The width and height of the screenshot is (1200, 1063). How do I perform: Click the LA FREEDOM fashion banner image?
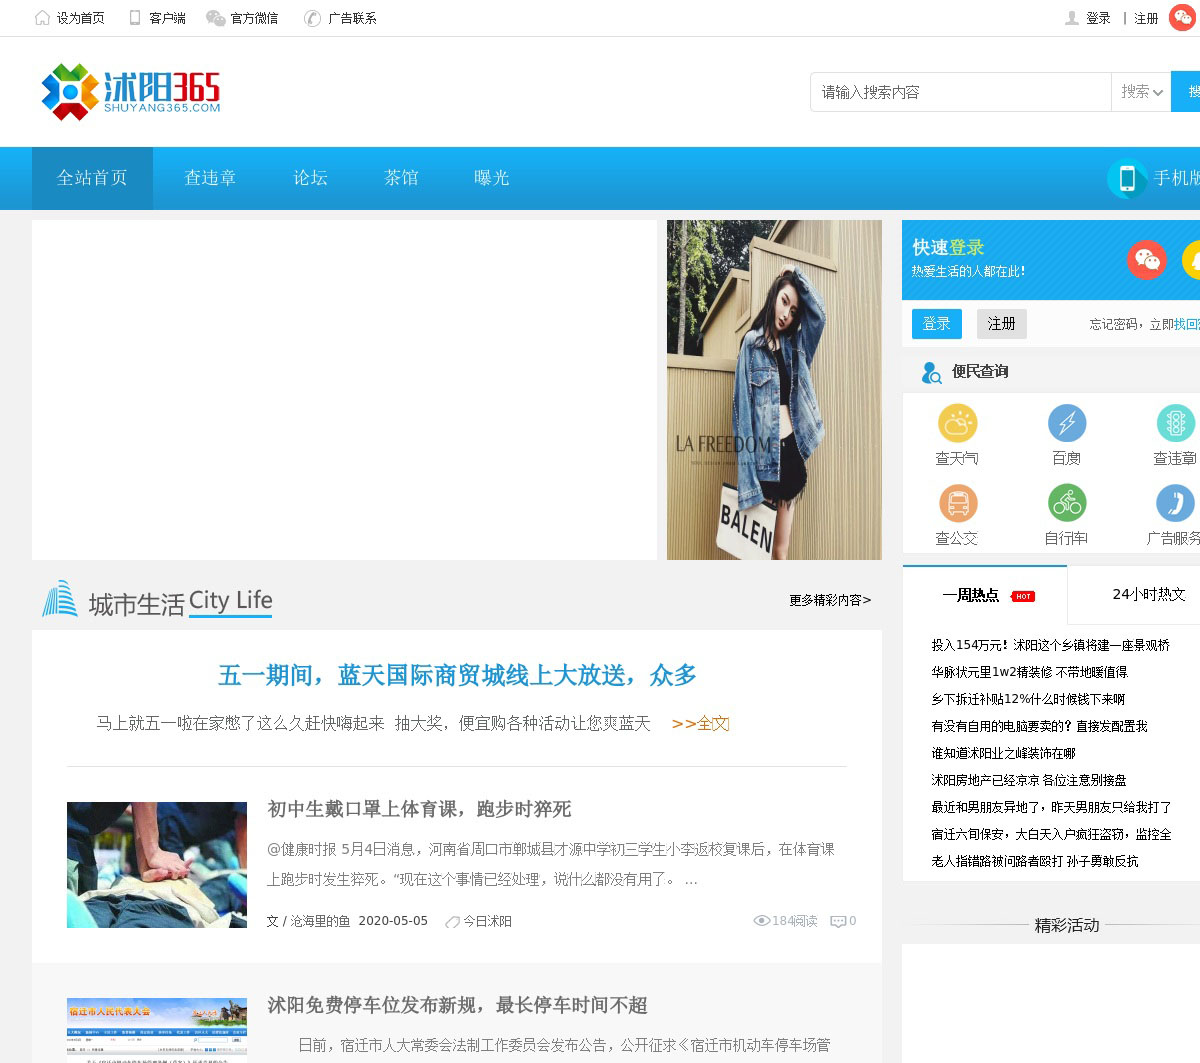pyautogui.click(x=774, y=390)
